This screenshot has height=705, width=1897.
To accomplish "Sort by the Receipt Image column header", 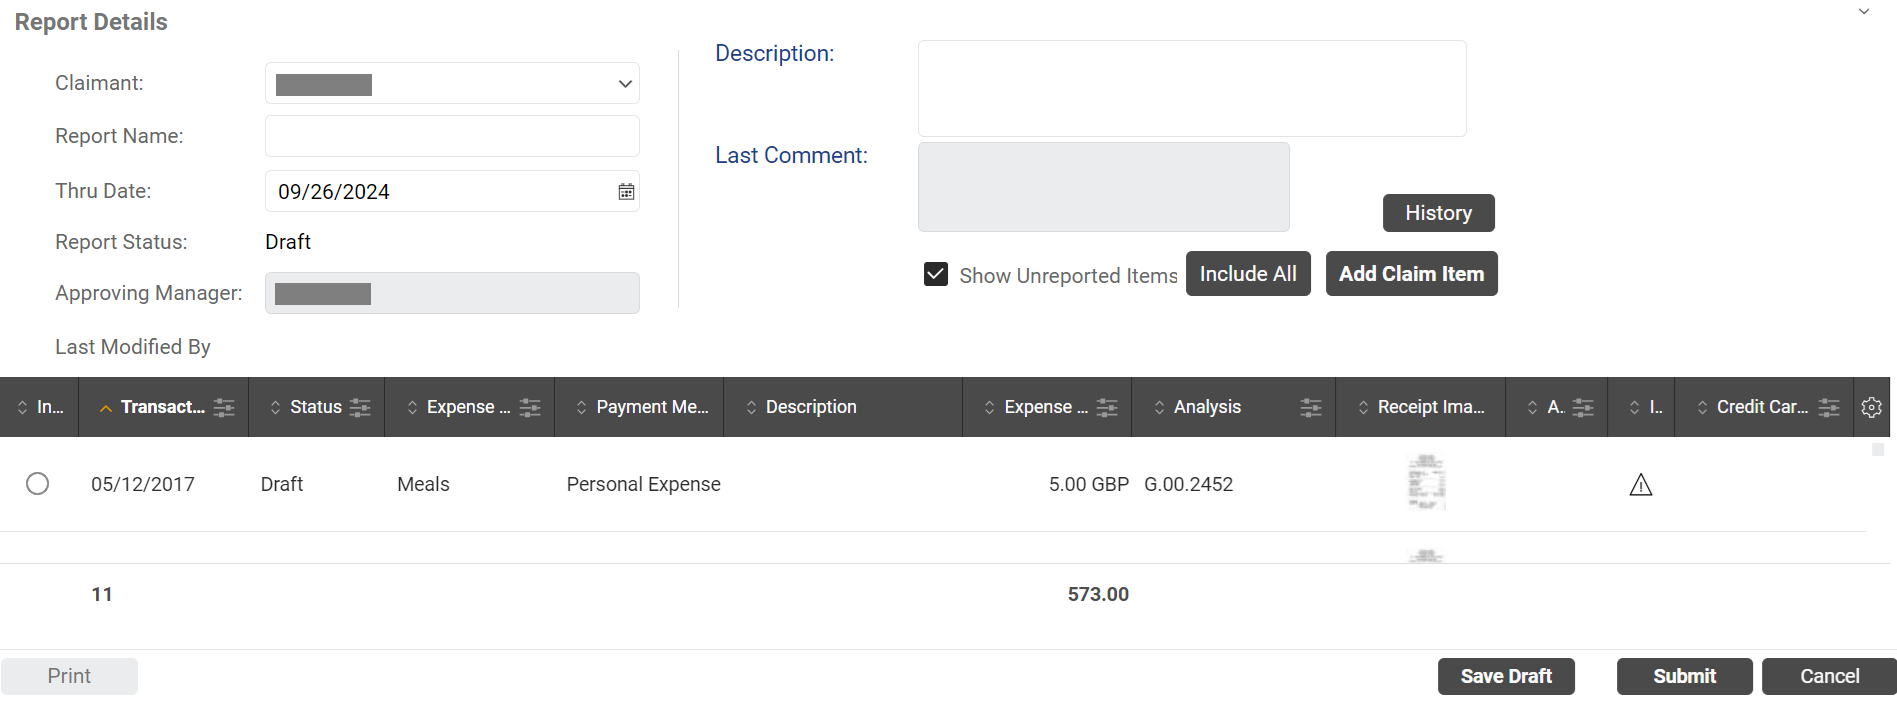I will pos(1430,407).
